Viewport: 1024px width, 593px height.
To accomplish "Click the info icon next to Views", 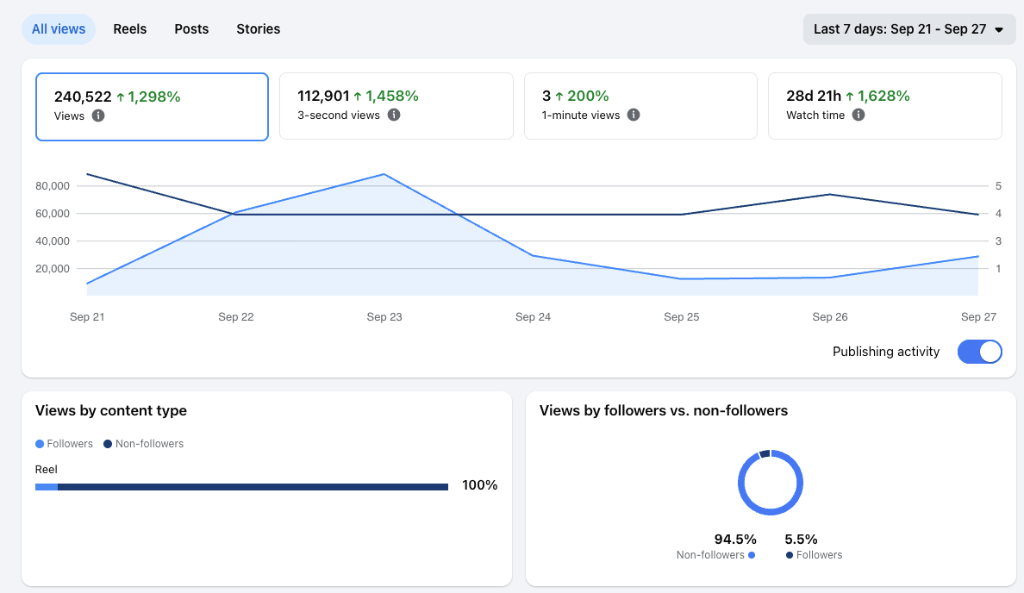I will [98, 116].
